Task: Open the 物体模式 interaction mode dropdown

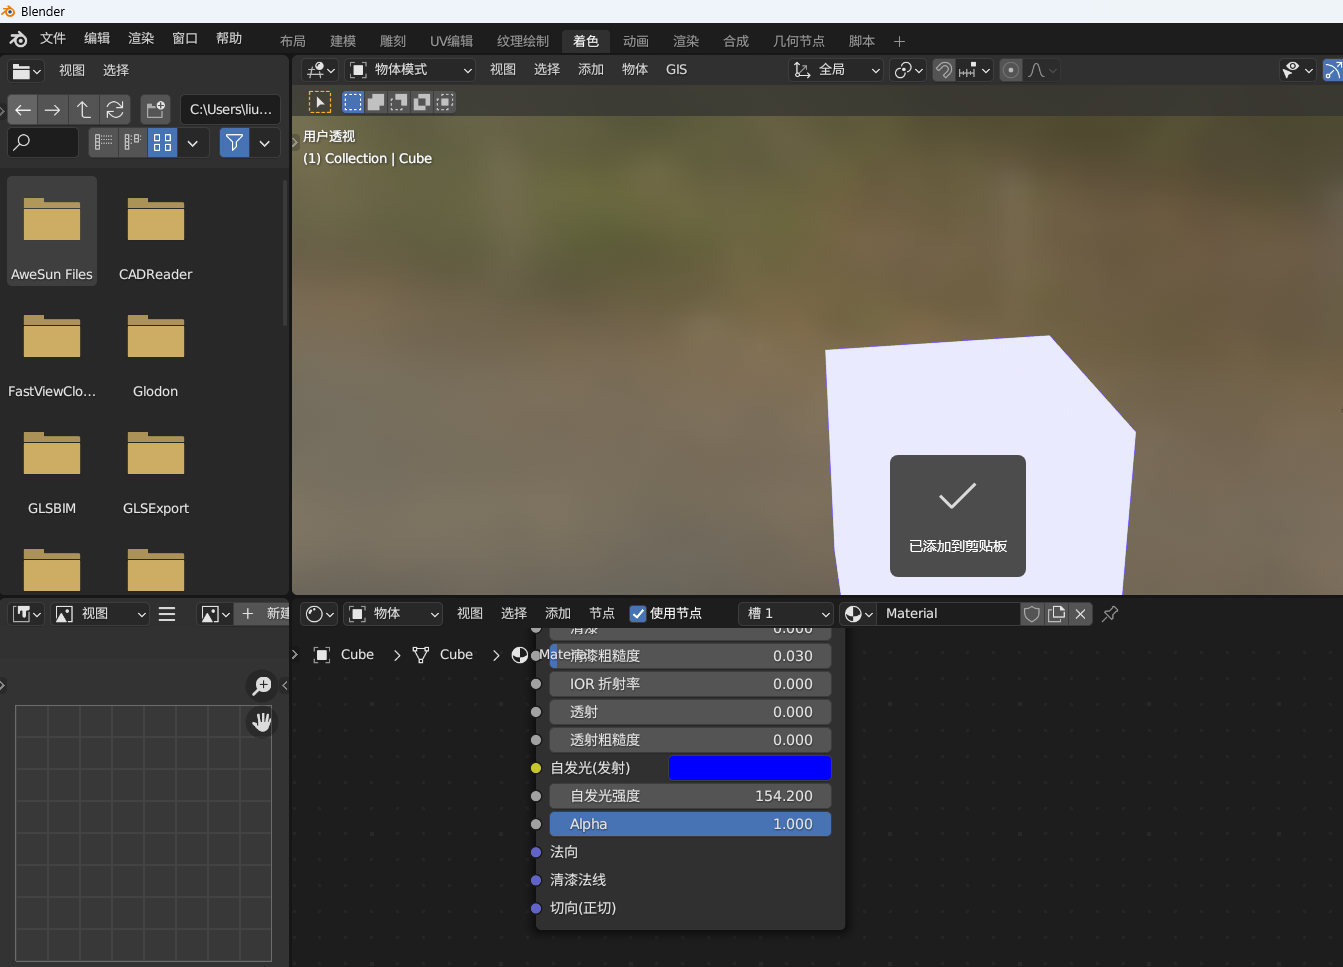Action: click(410, 70)
